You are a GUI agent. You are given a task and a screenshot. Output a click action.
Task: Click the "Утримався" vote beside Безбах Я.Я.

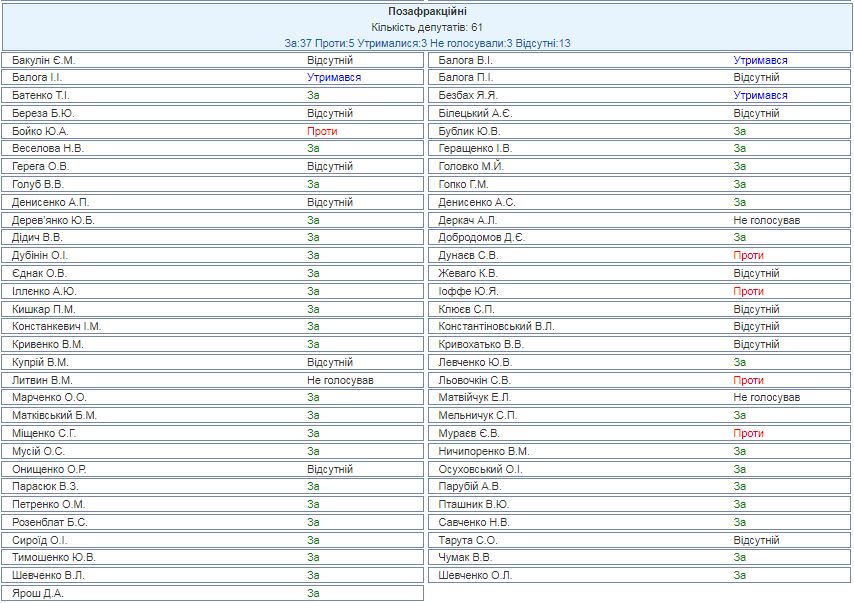click(x=760, y=95)
